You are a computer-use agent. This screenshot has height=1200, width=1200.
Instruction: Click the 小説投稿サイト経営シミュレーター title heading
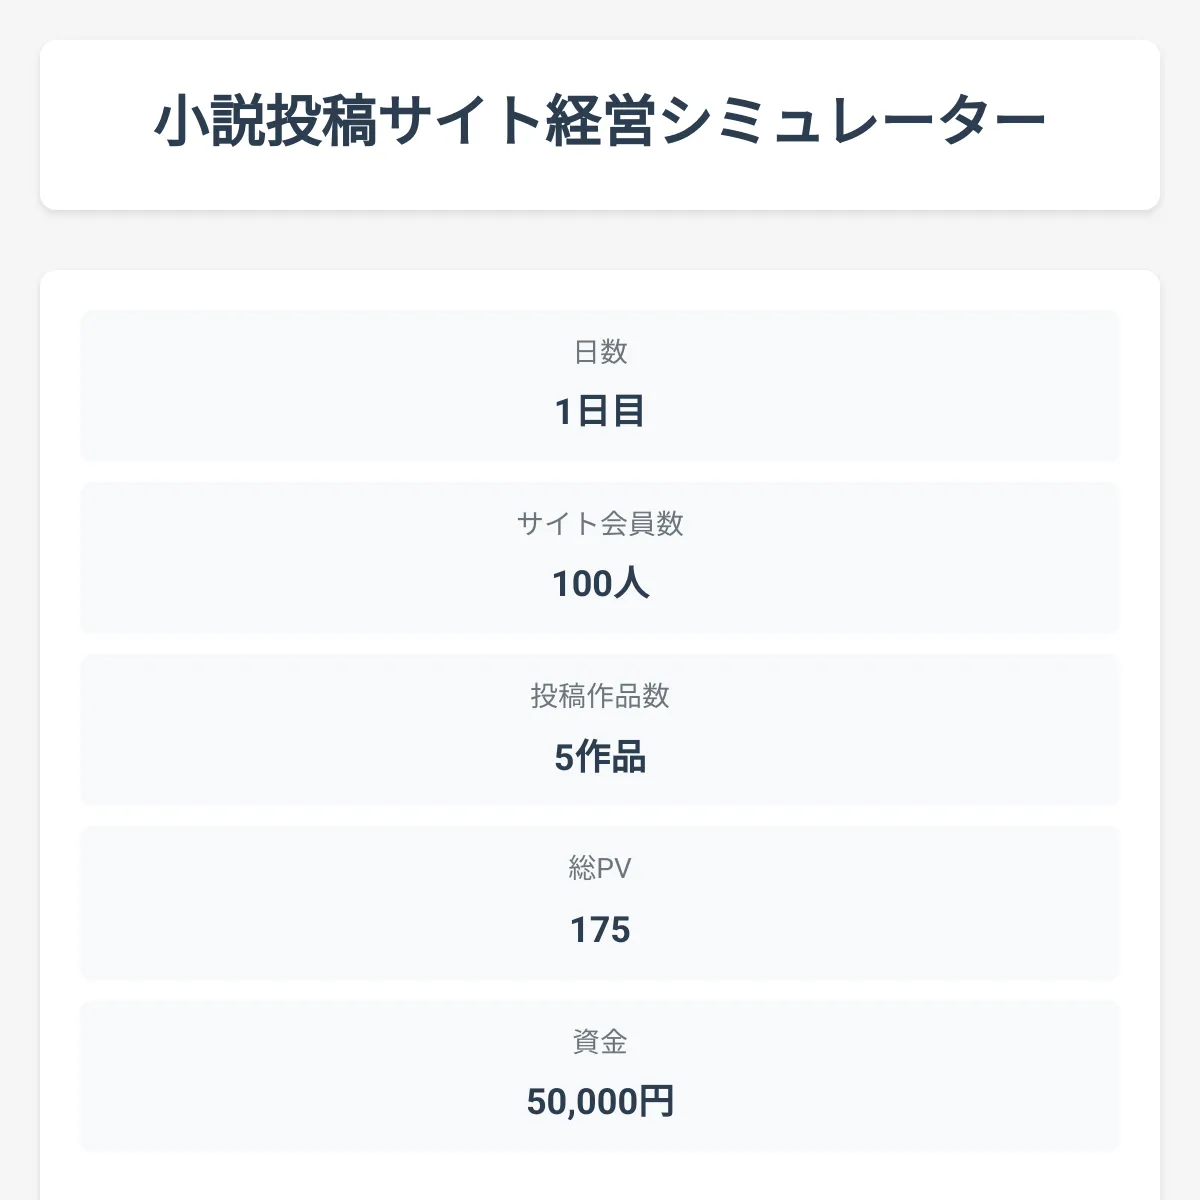click(600, 123)
